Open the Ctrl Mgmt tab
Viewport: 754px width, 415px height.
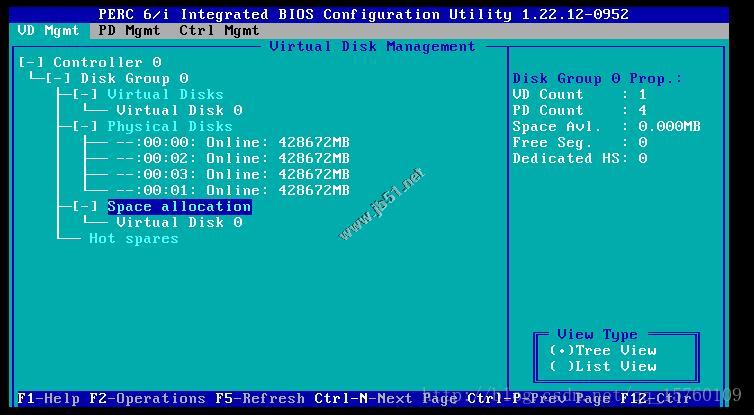[x=219, y=30]
